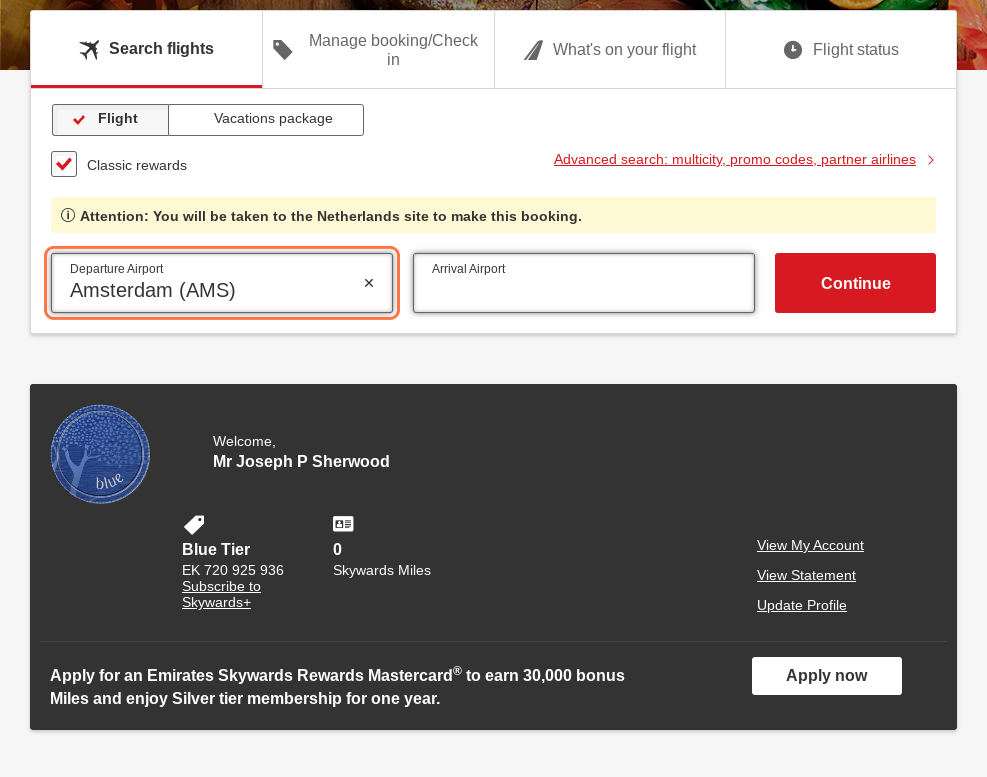987x777 pixels.
Task: Select the Flight option
Action: coord(110,120)
